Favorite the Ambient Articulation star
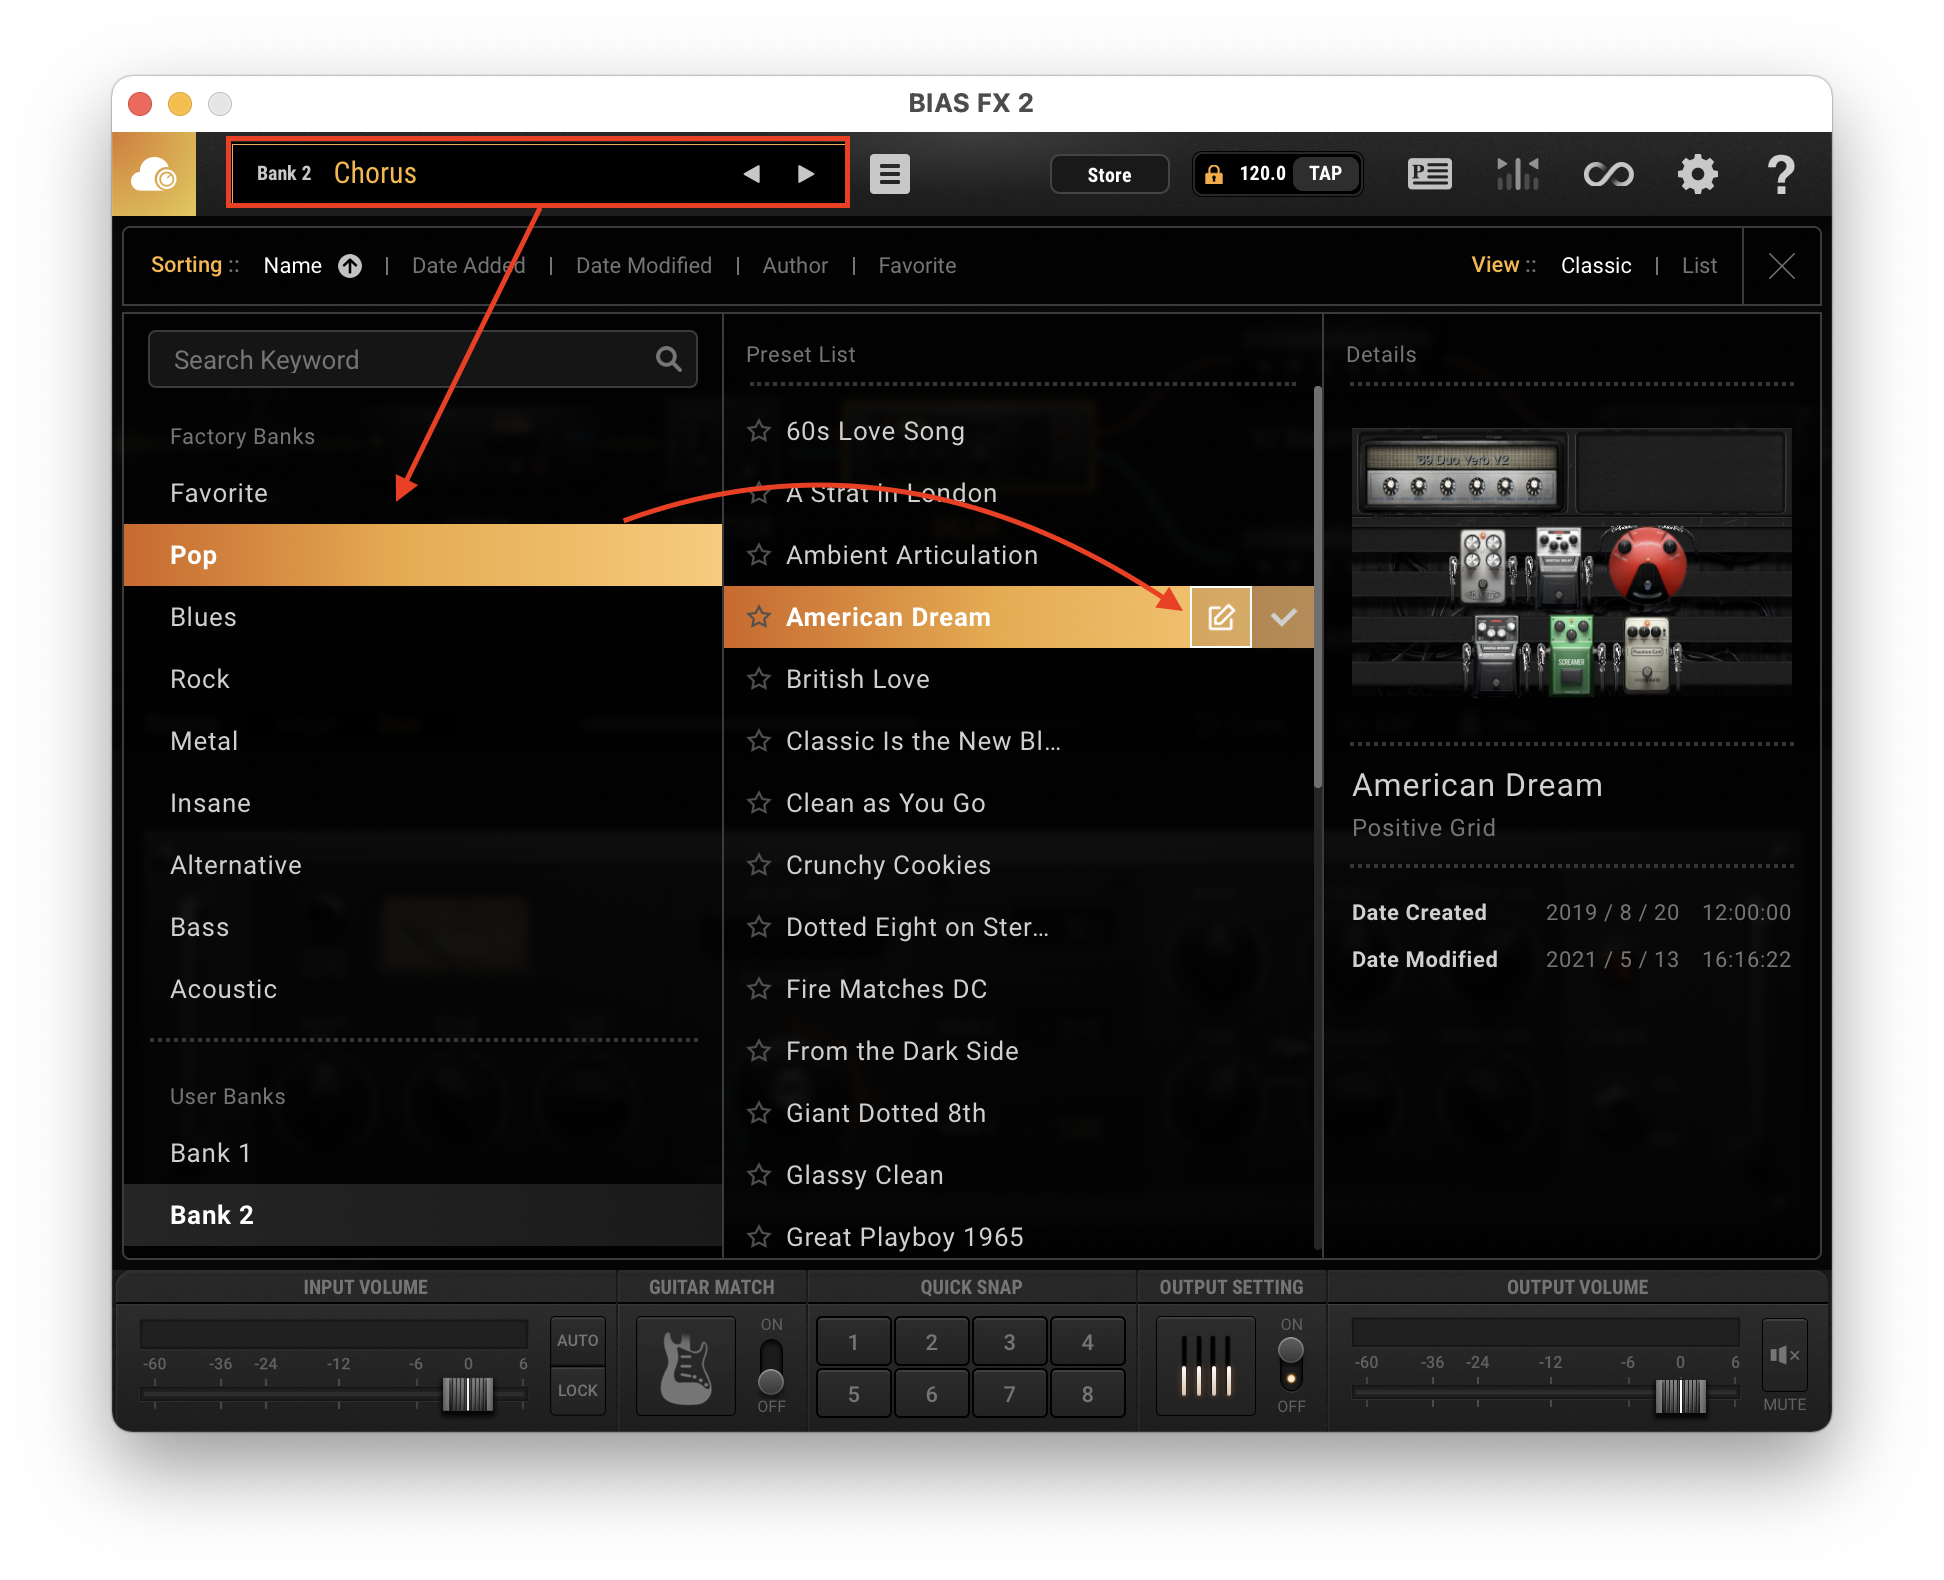Screen dimensions: 1944x1580 [759, 555]
